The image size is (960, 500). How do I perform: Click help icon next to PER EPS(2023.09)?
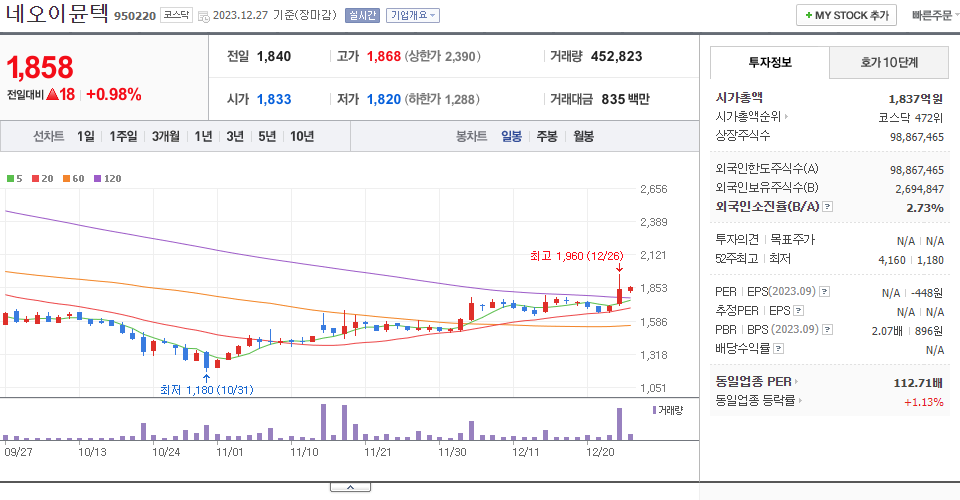tap(824, 291)
